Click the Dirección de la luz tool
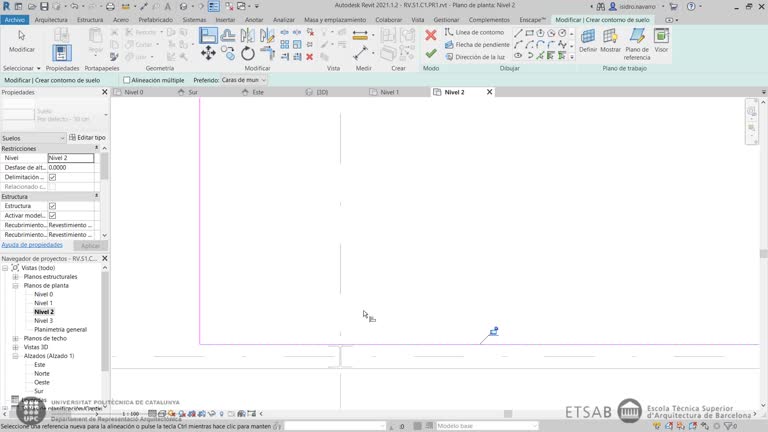 [x=474, y=57]
